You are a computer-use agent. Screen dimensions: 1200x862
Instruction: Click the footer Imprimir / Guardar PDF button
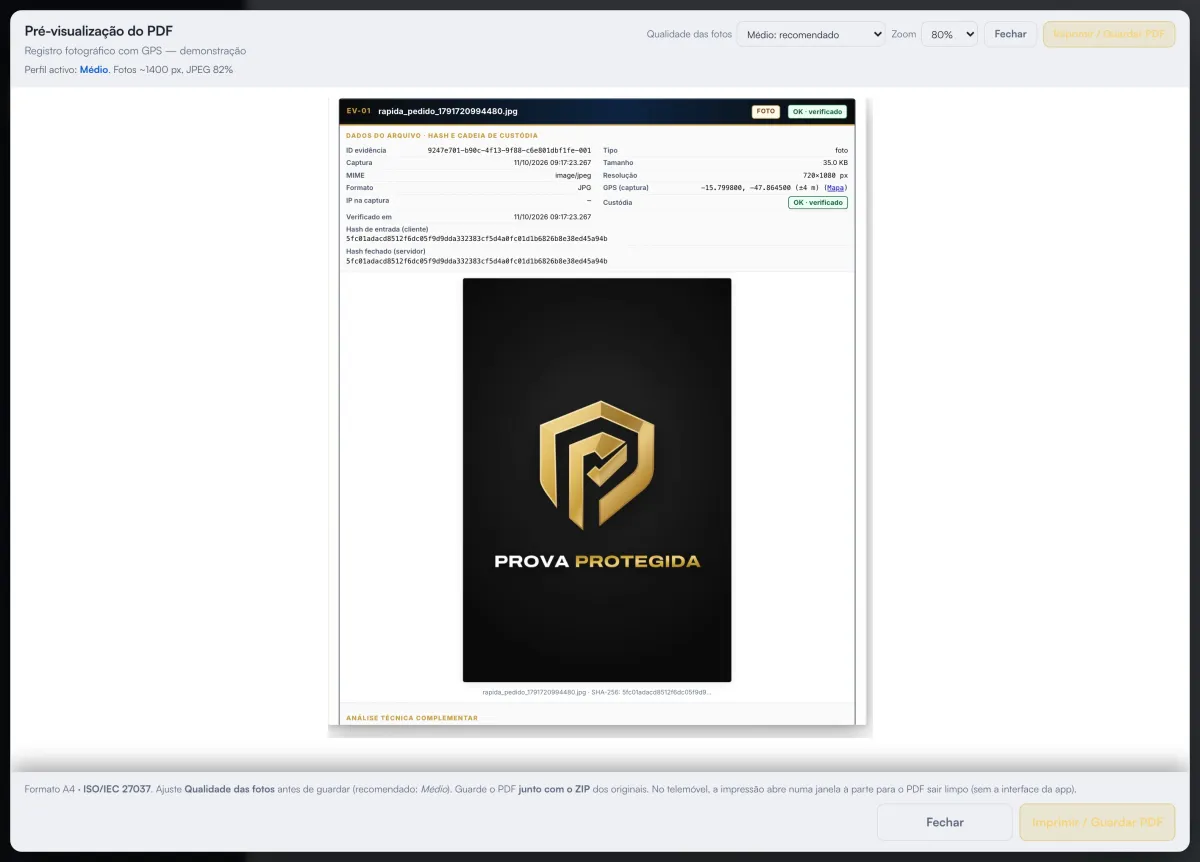click(x=1097, y=822)
